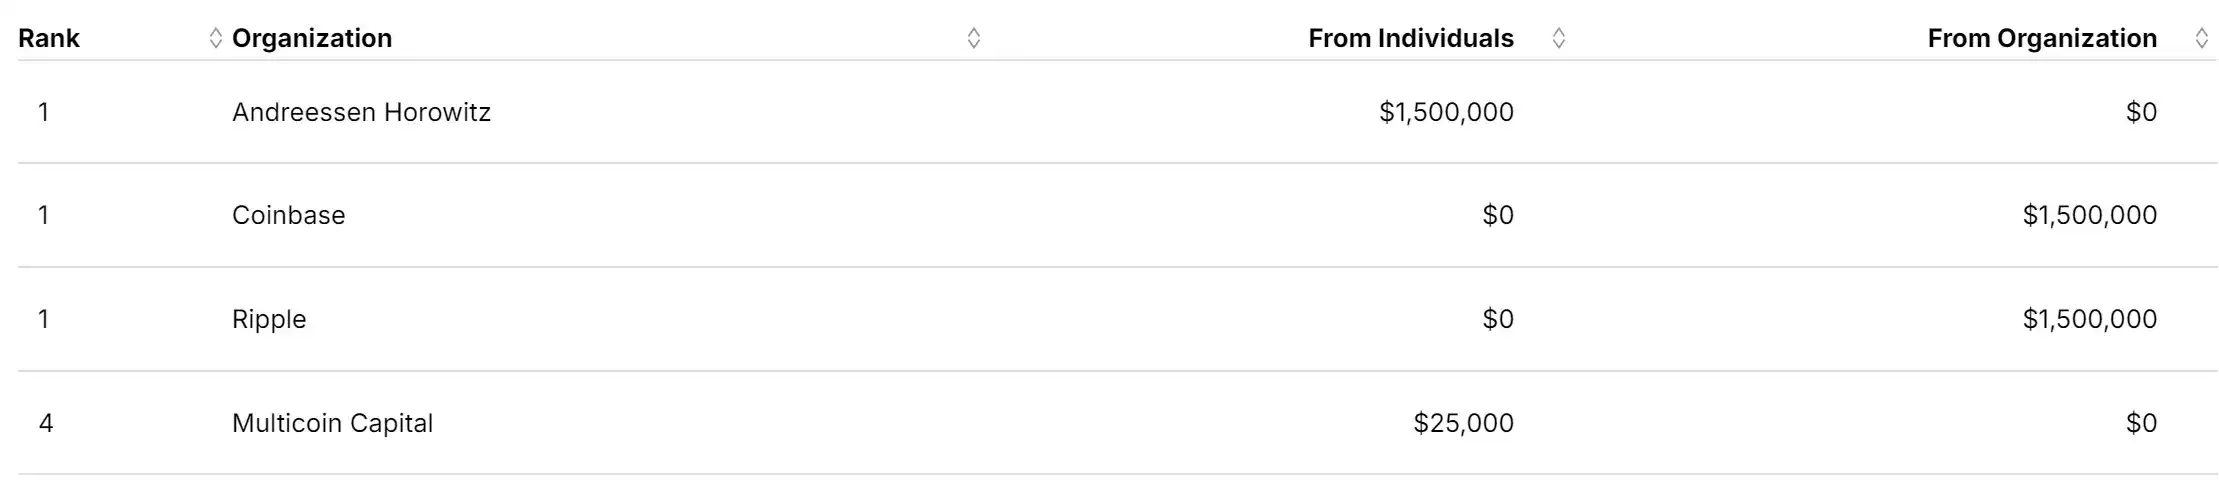Click the Ripple organization entry

tap(269, 319)
